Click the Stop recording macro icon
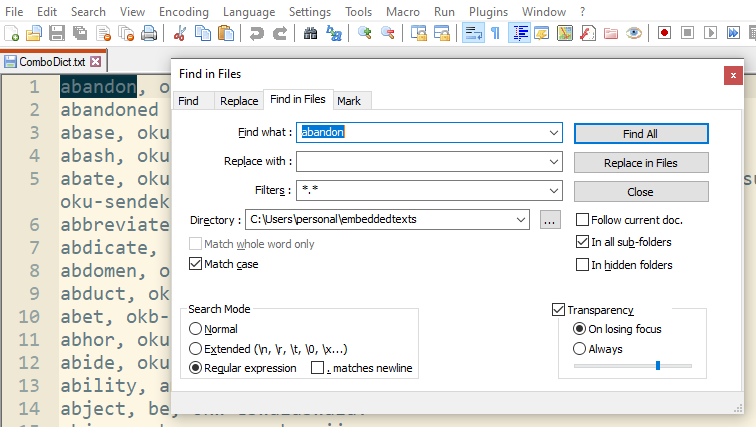This screenshot has width=756, height=427. tap(688, 33)
